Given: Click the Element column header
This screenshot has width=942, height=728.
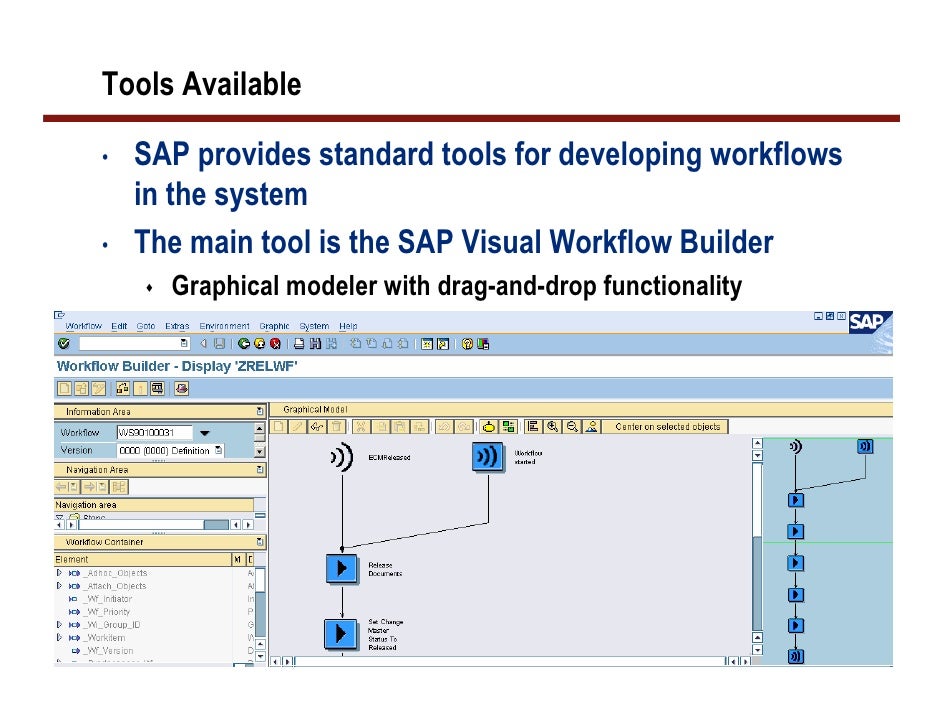Looking at the screenshot, I should (x=142, y=559).
